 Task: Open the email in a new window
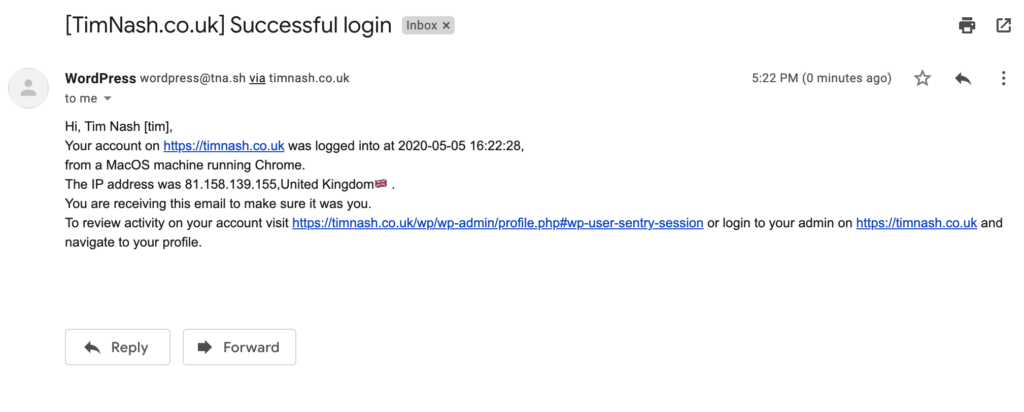(1003, 25)
